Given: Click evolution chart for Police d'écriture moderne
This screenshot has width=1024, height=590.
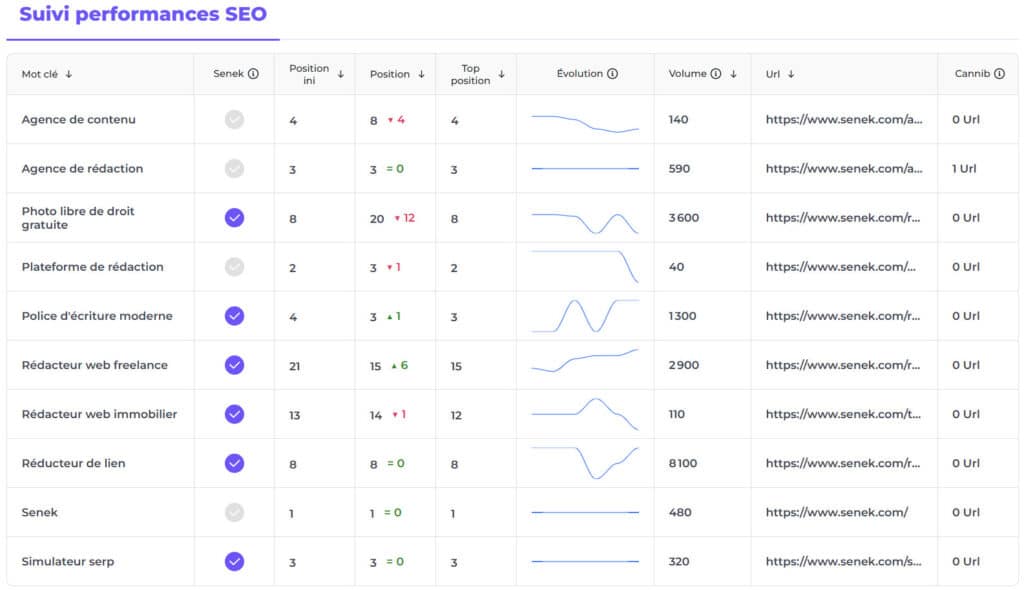Looking at the screenshot, I should (585, 316).
